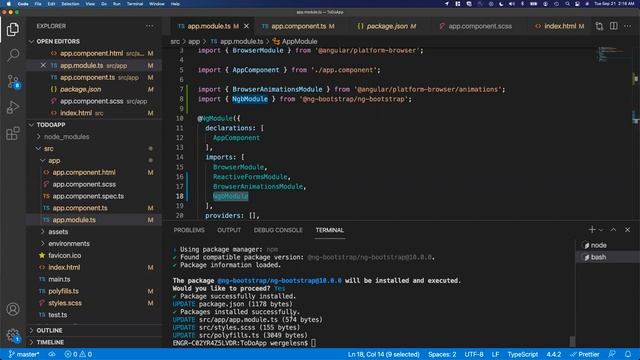The image size is (640, 360).
Task: Click Ln 18, Col 14 cursor position
Action: [x=383, y=354]
